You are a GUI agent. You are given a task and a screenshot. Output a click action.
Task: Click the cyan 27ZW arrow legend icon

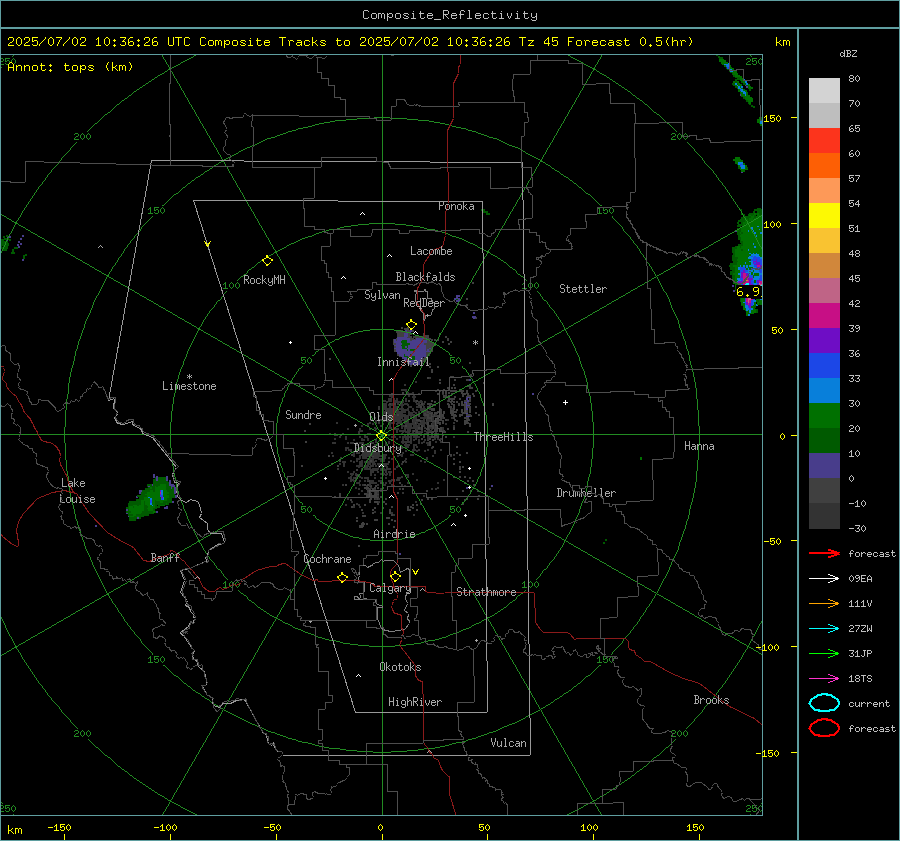(x=824, y=629)
